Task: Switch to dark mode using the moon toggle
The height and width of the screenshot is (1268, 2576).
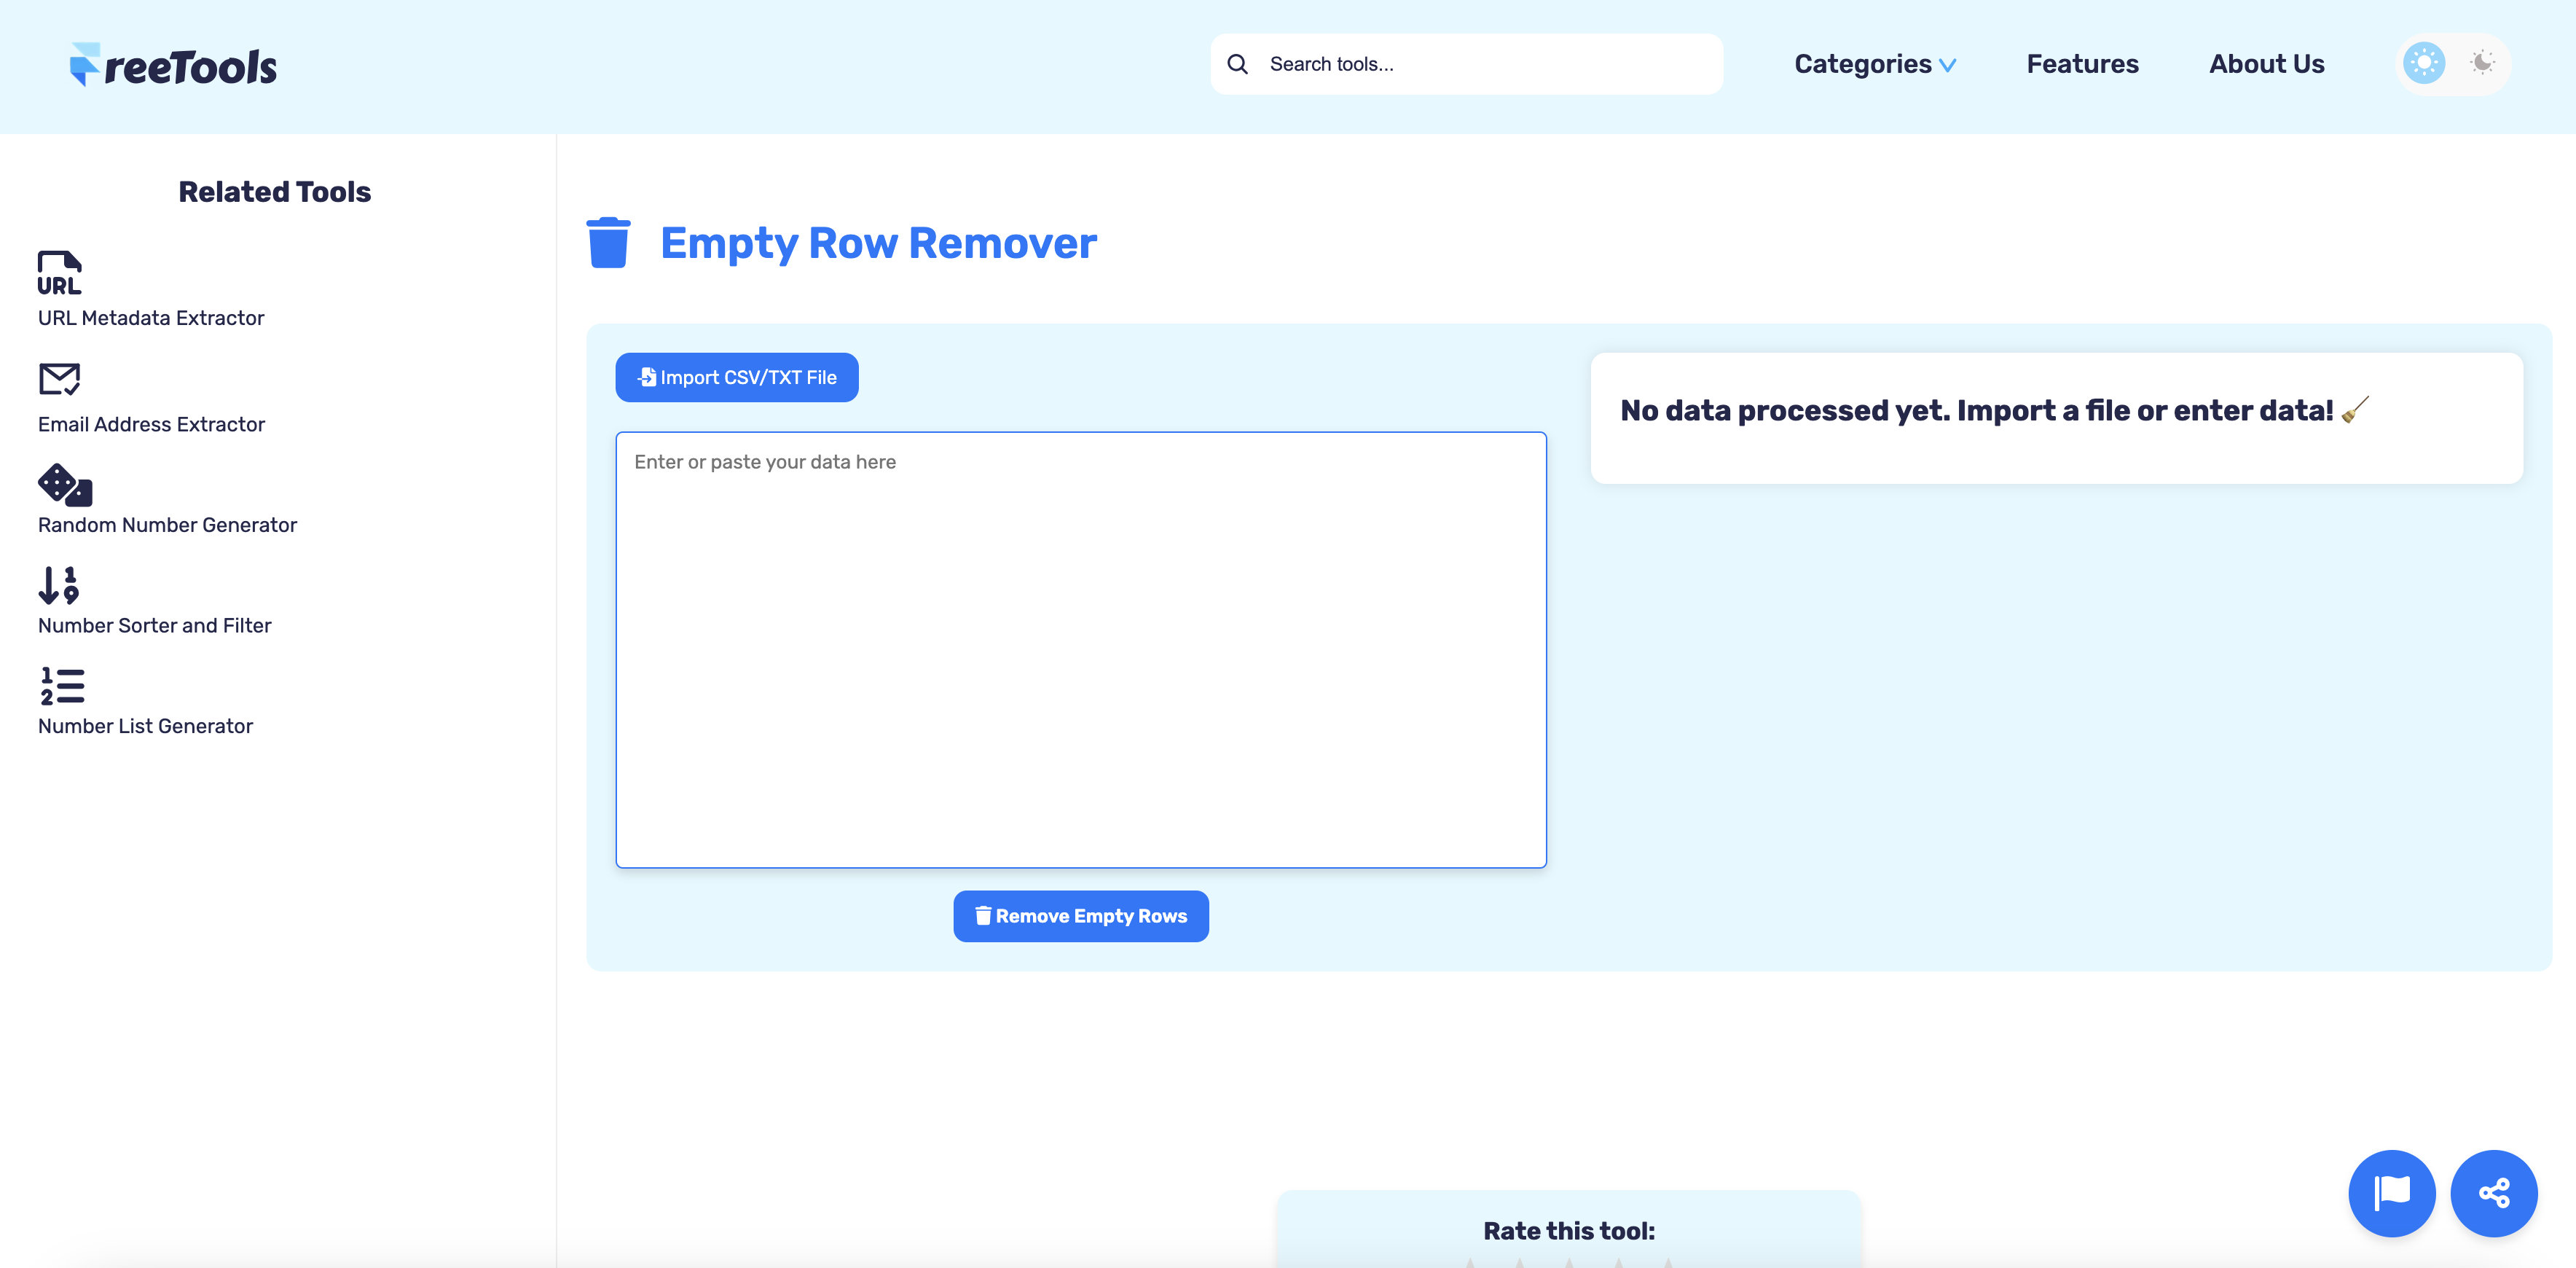Action: [x=2483, y=63]
